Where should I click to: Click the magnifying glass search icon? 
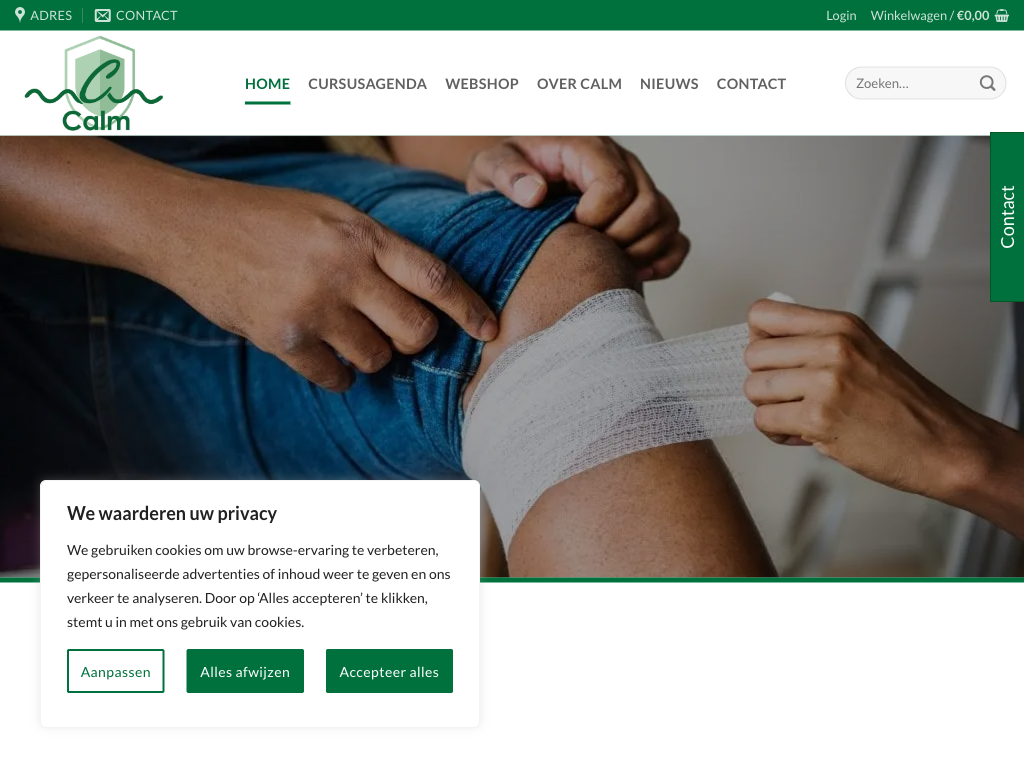pos(987,83)
